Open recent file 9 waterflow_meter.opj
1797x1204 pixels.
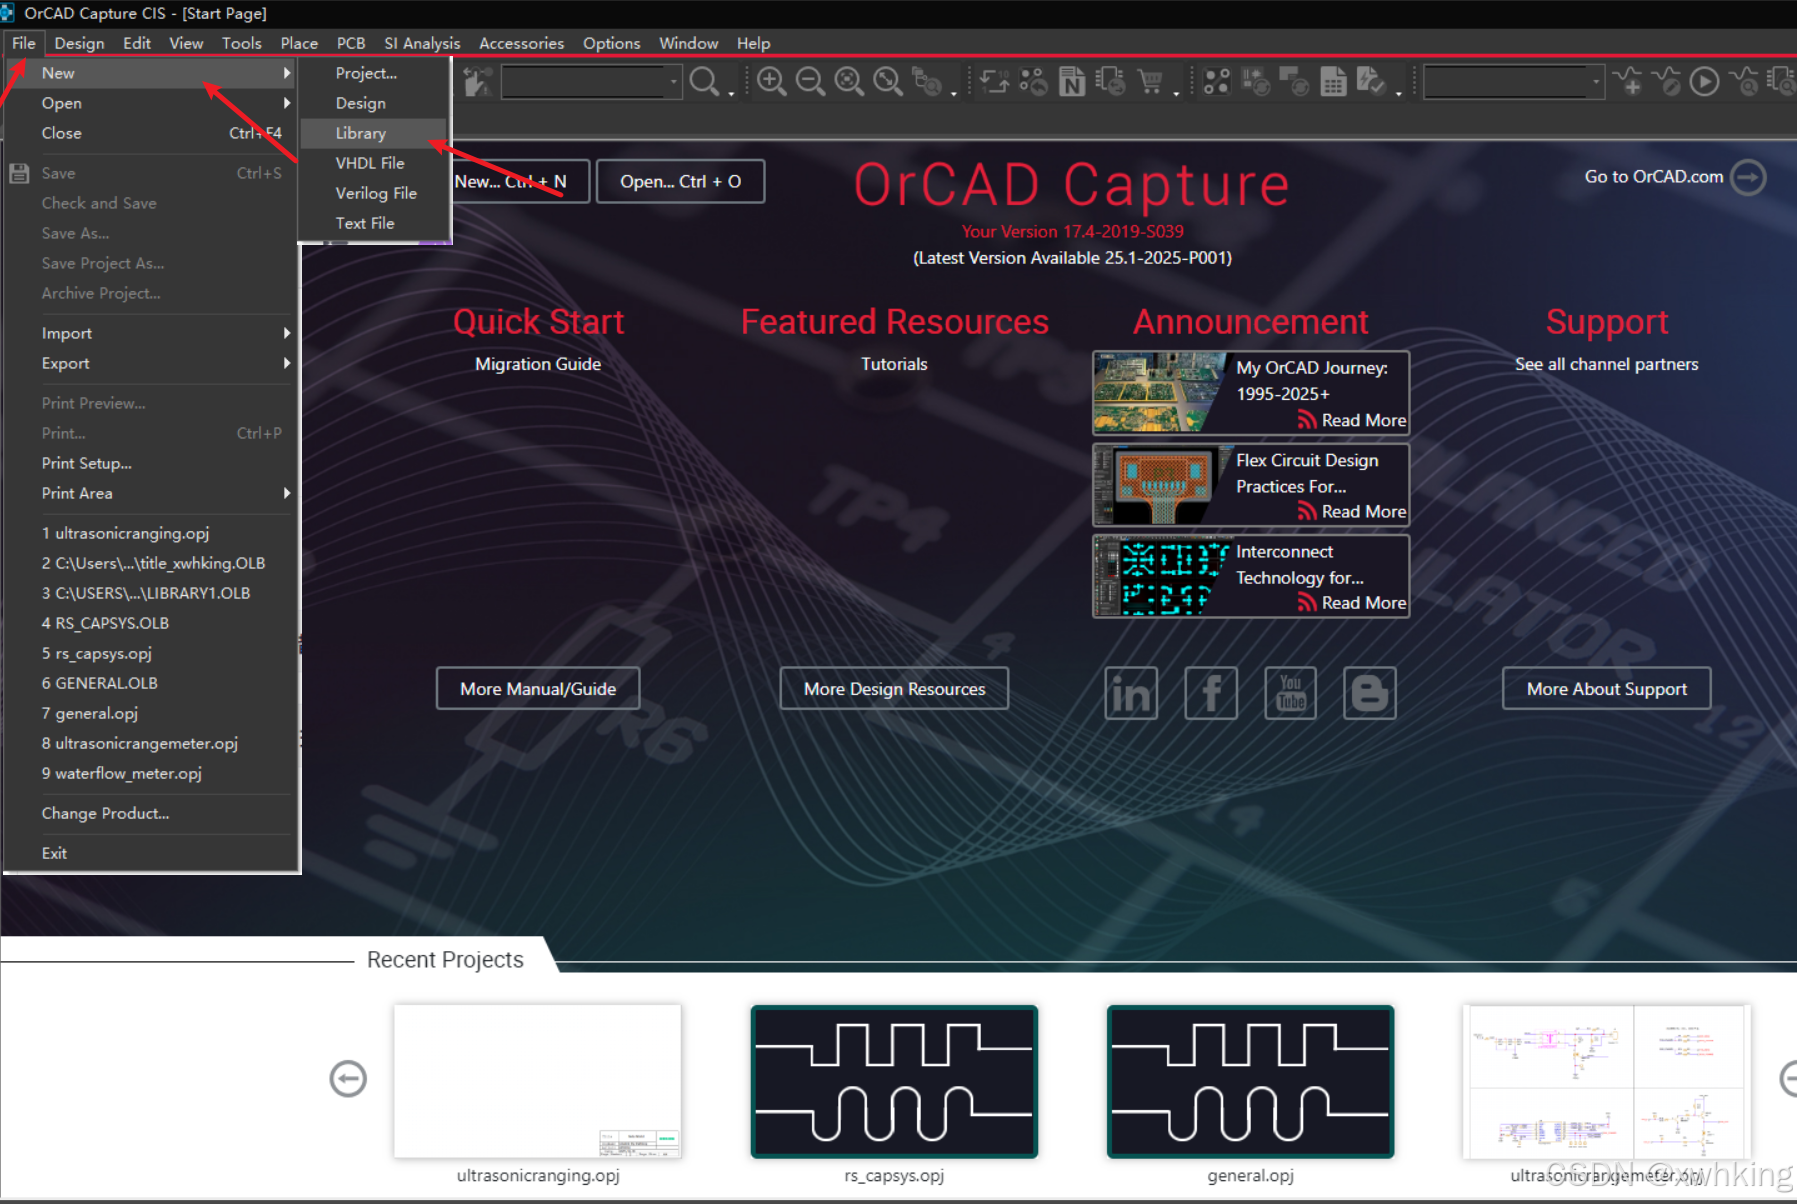[152, 773]
